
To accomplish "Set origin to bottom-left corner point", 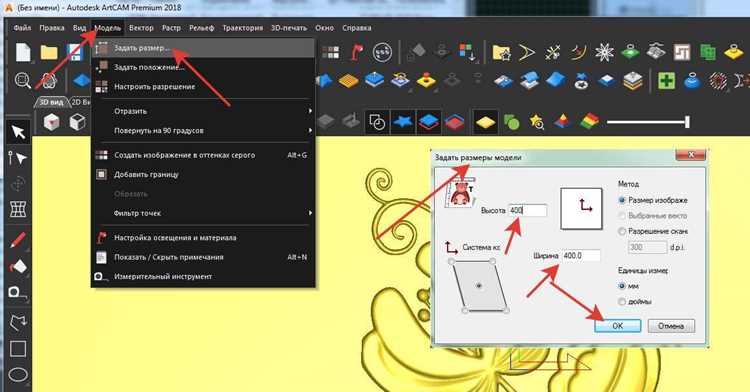I will click(x=465, y=311).
